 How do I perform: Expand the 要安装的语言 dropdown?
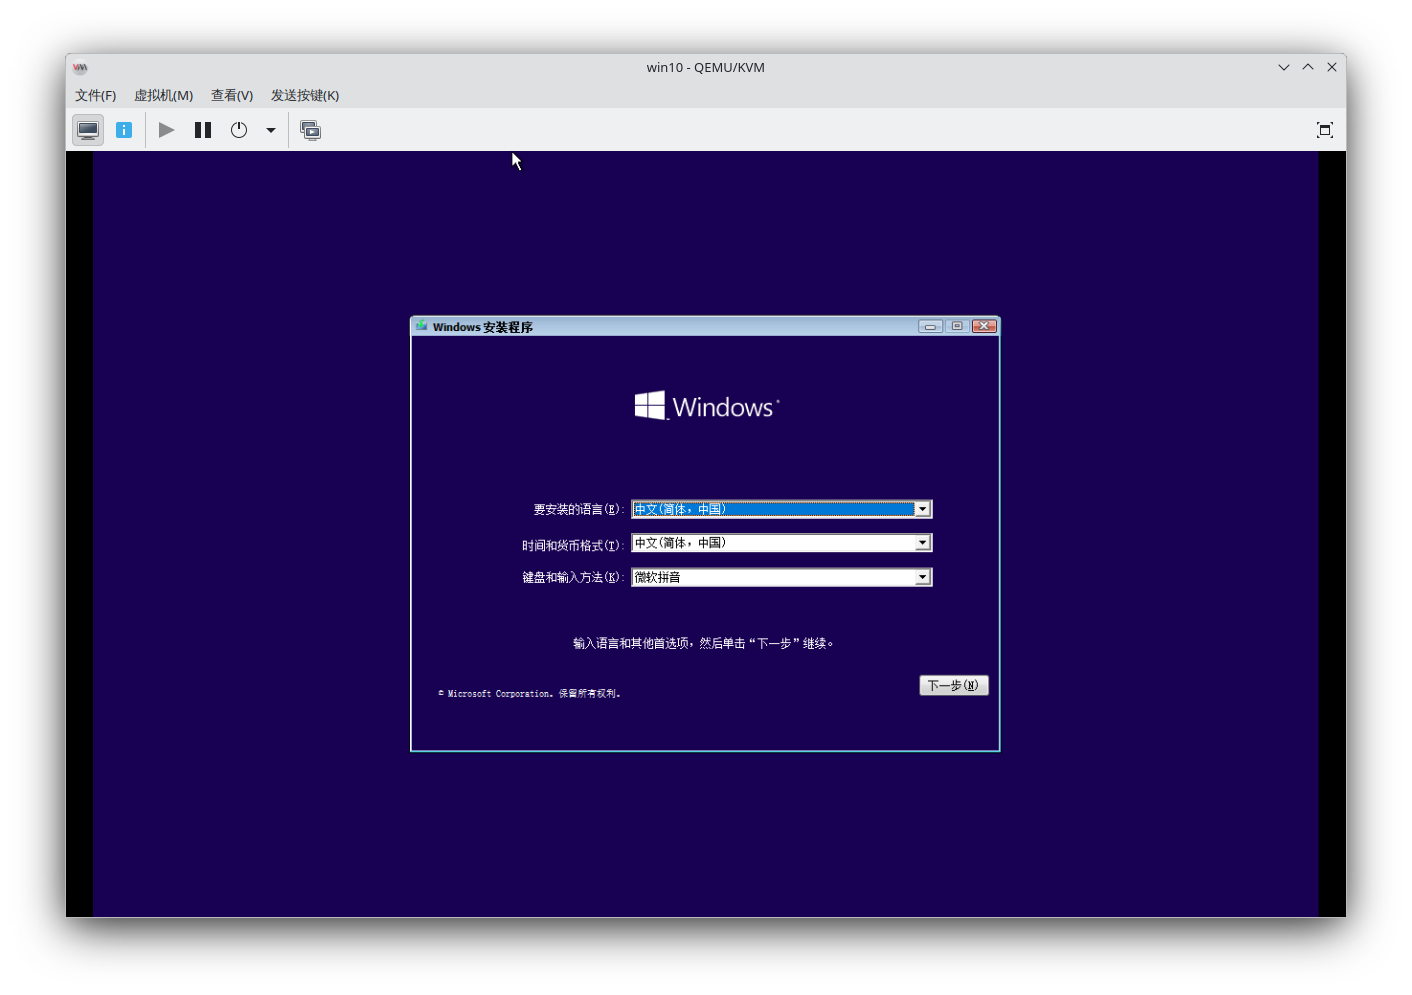click(923, 509)
